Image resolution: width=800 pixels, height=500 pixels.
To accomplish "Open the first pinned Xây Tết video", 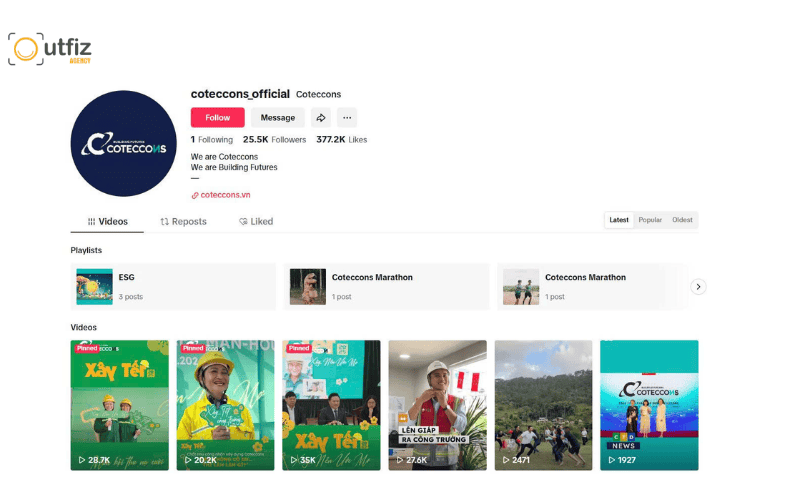I will 119,405.
